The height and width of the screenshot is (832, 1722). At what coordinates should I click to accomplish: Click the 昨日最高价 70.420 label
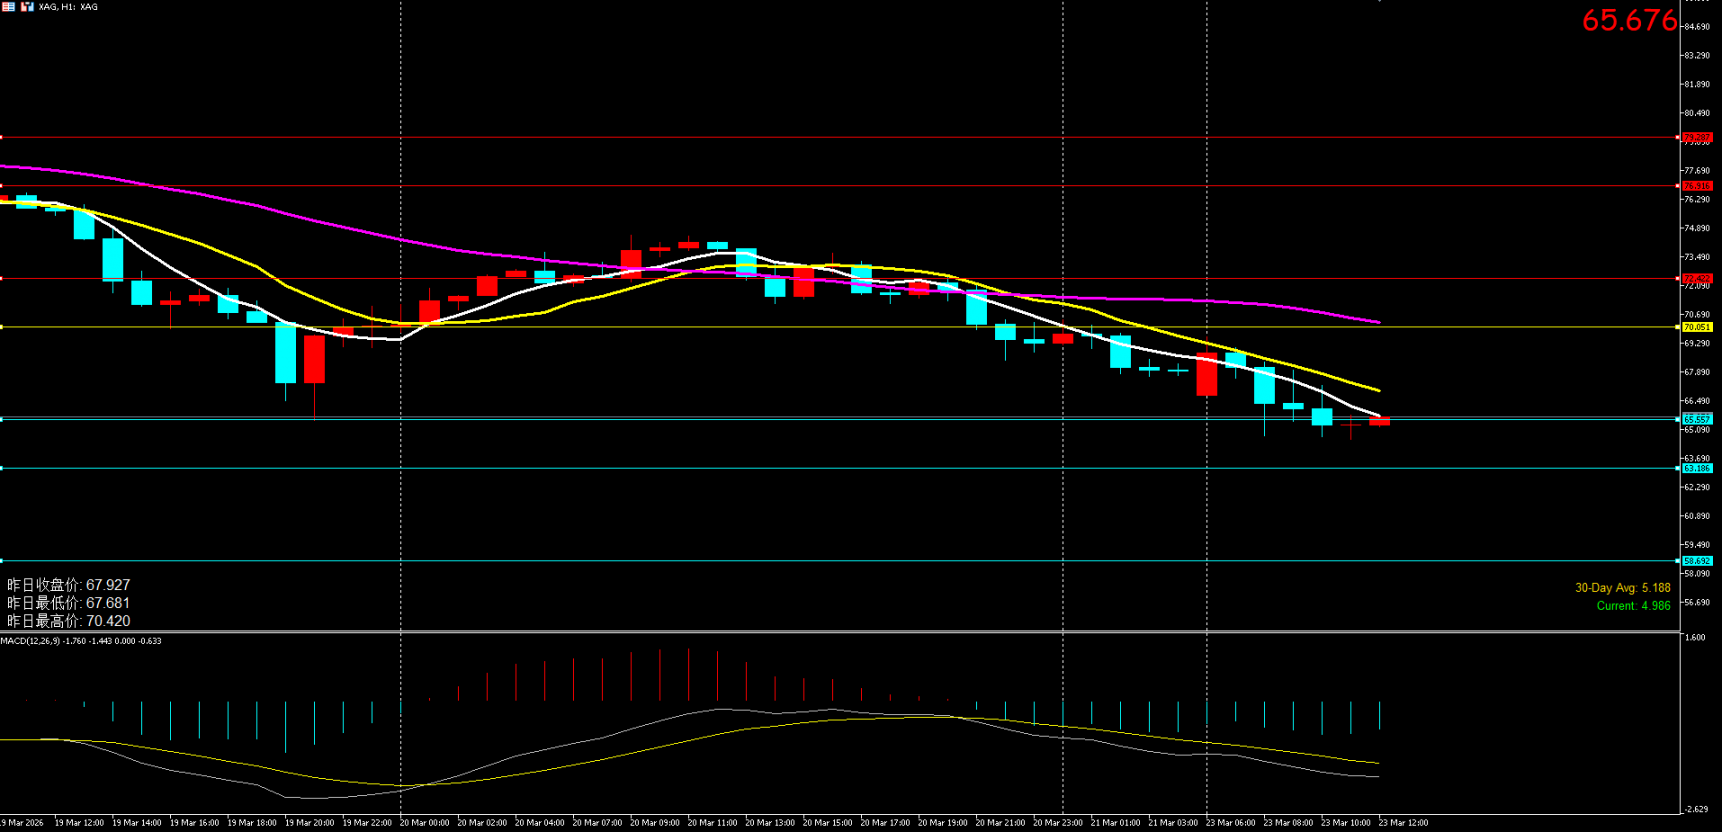(x=69, y=621)
